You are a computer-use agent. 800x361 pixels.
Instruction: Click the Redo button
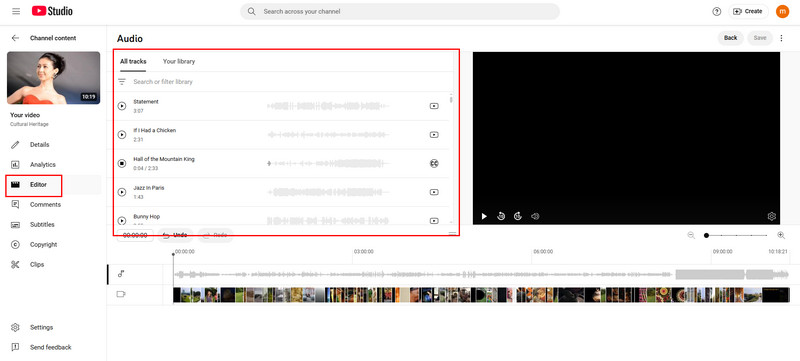tap(215, 235)
